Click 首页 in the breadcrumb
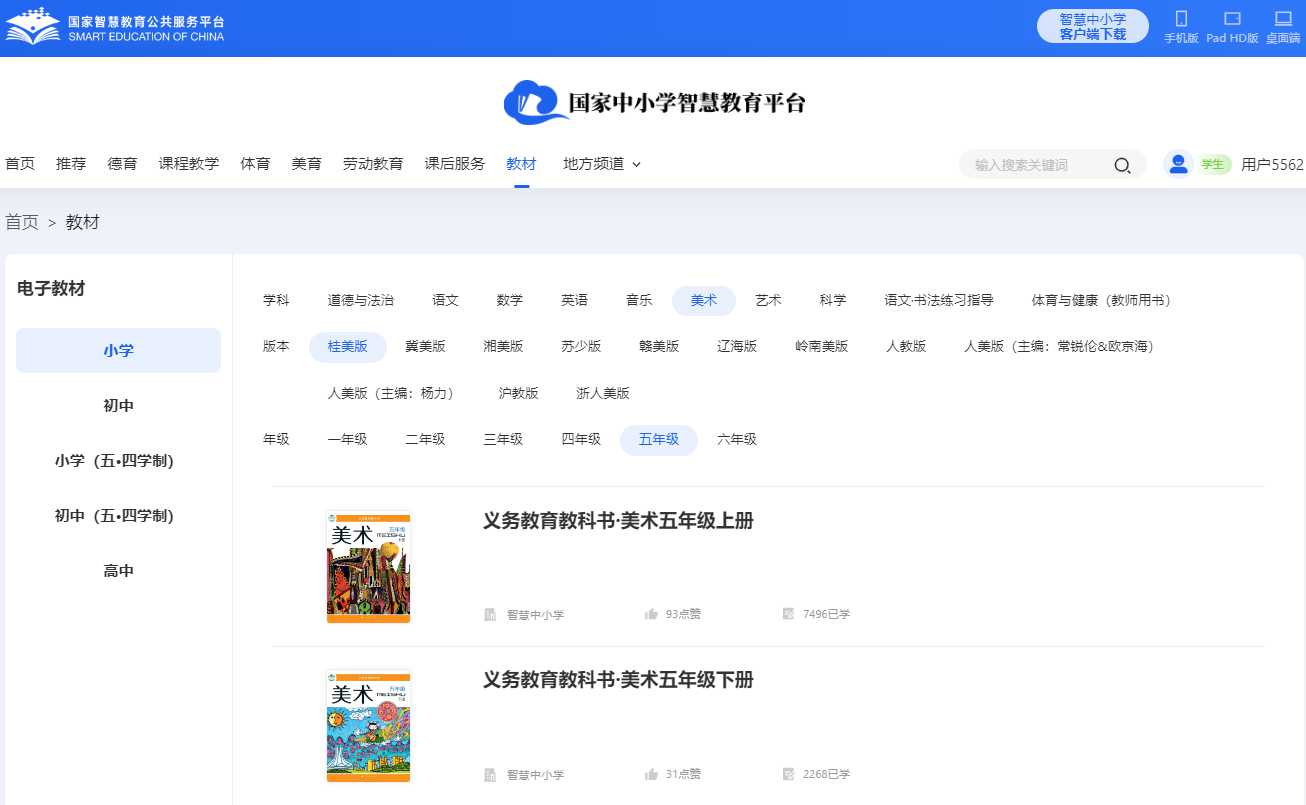 click(x=22, y=222)
